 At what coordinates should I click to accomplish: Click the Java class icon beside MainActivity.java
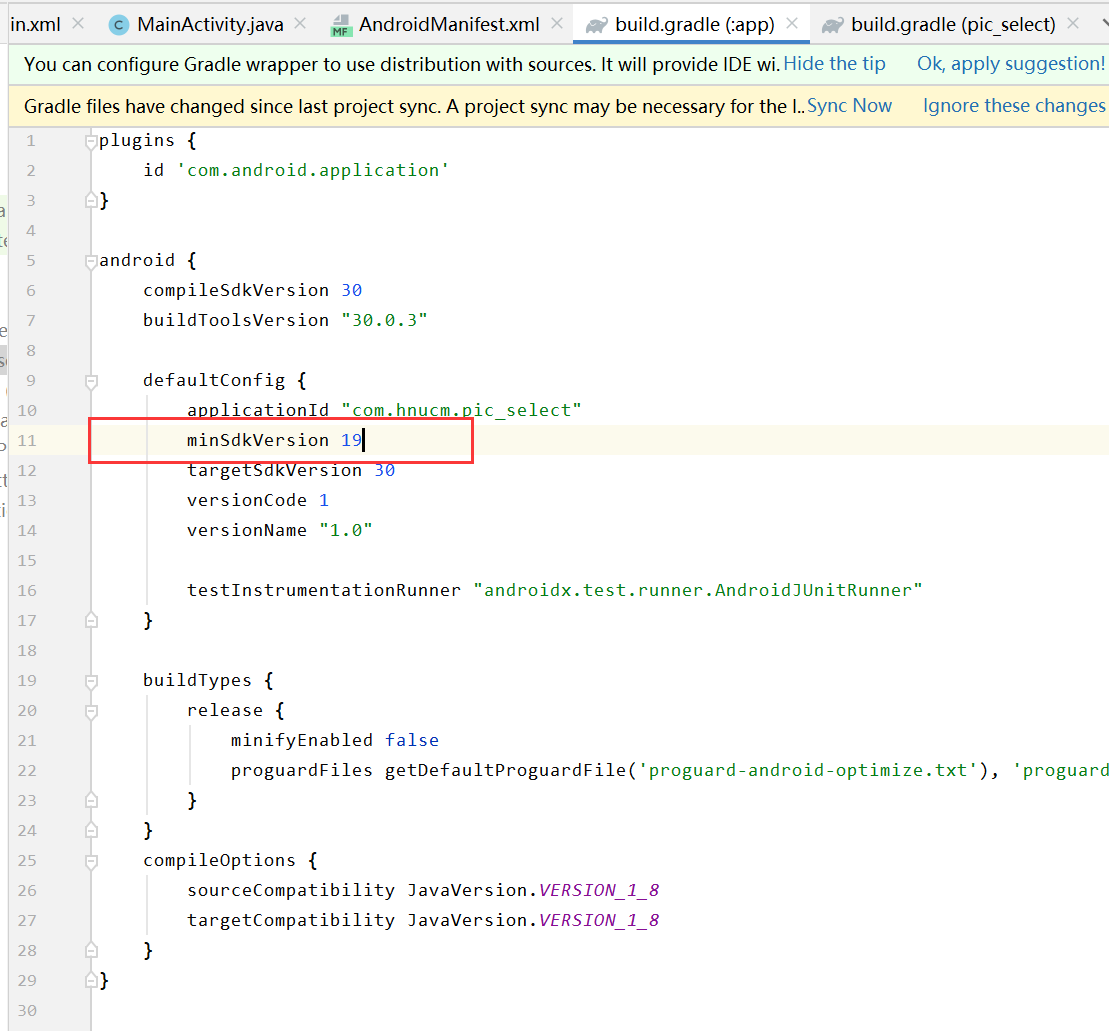click(x=118, y=25)
